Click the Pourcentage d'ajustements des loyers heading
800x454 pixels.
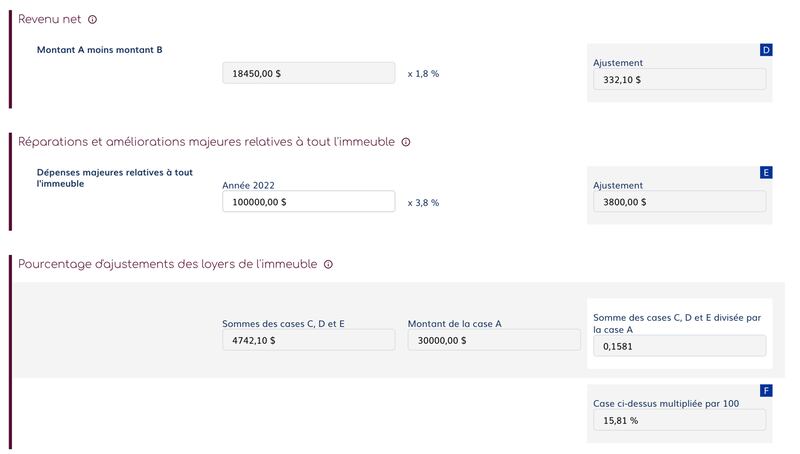pyautogui.click(x=167, y=265)
